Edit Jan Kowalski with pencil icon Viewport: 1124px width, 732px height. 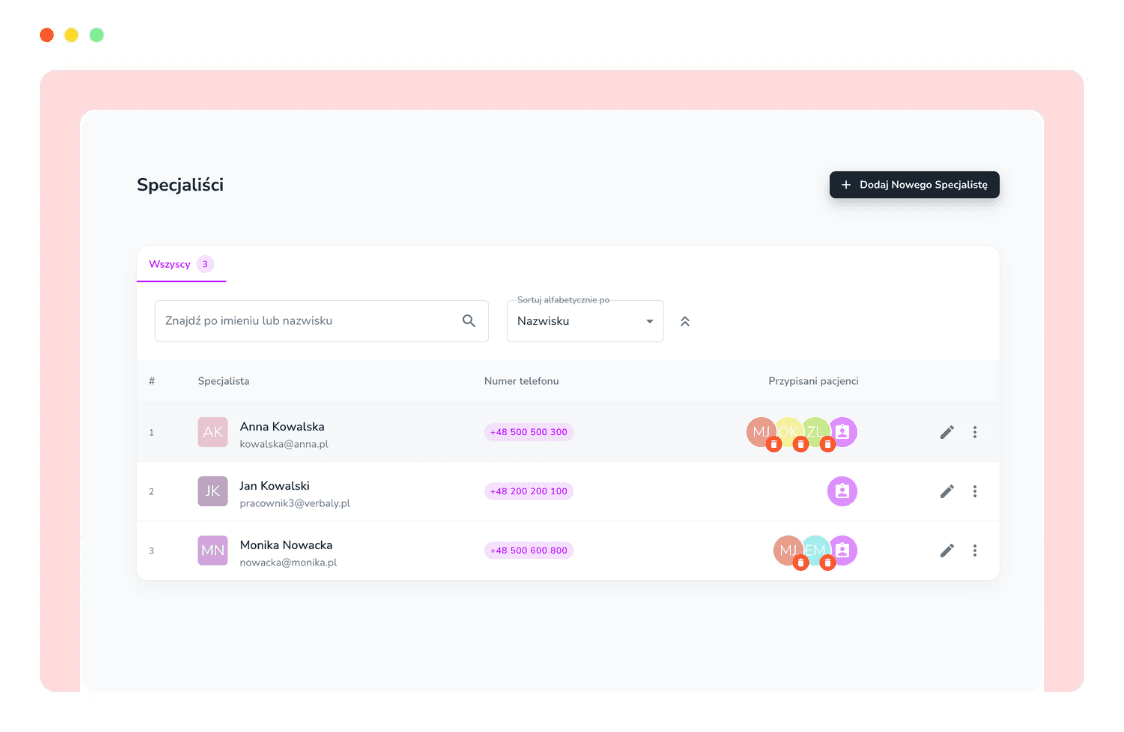tap(947, 491)
